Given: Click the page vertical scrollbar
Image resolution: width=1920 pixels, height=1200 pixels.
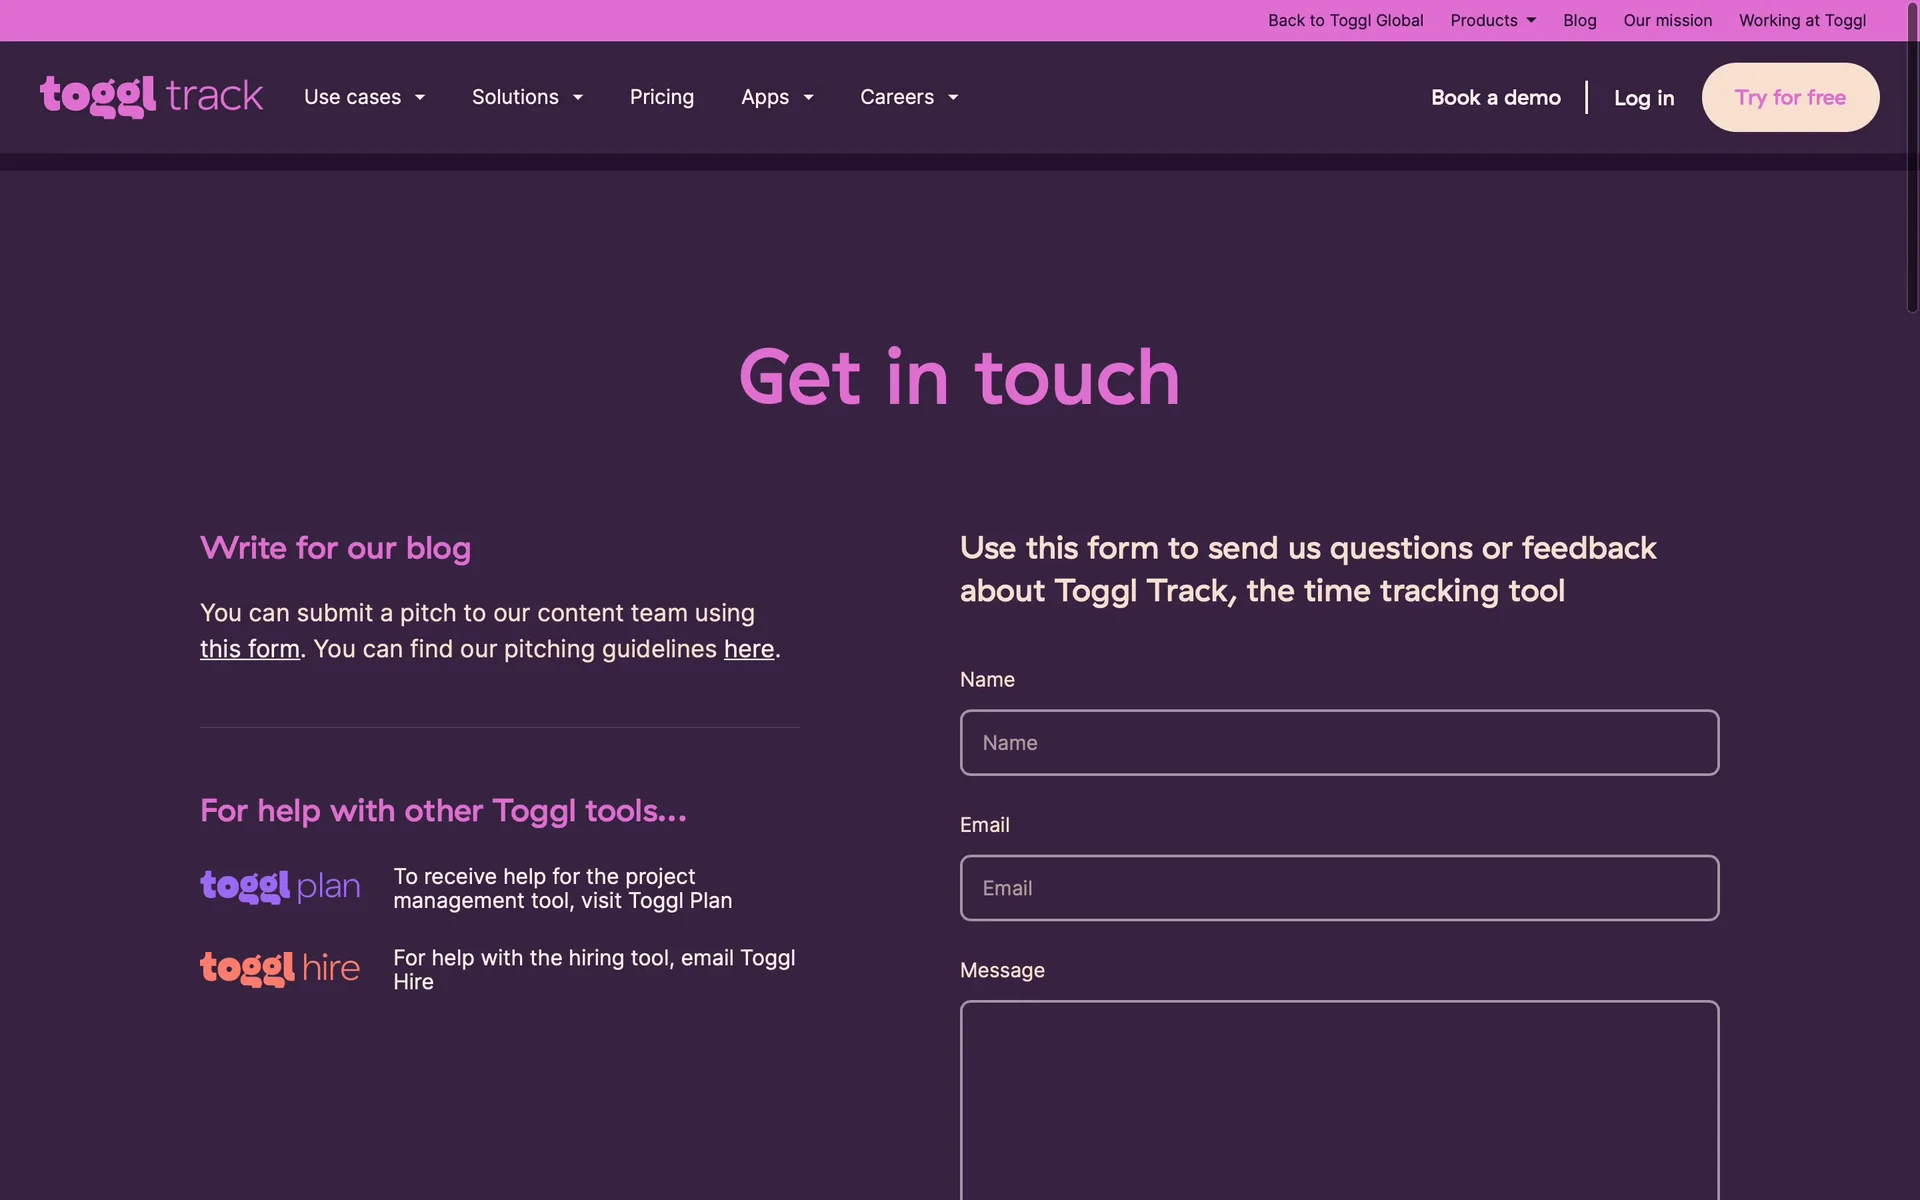Looking at the screenshot, I should click(x=1912, y=160).
